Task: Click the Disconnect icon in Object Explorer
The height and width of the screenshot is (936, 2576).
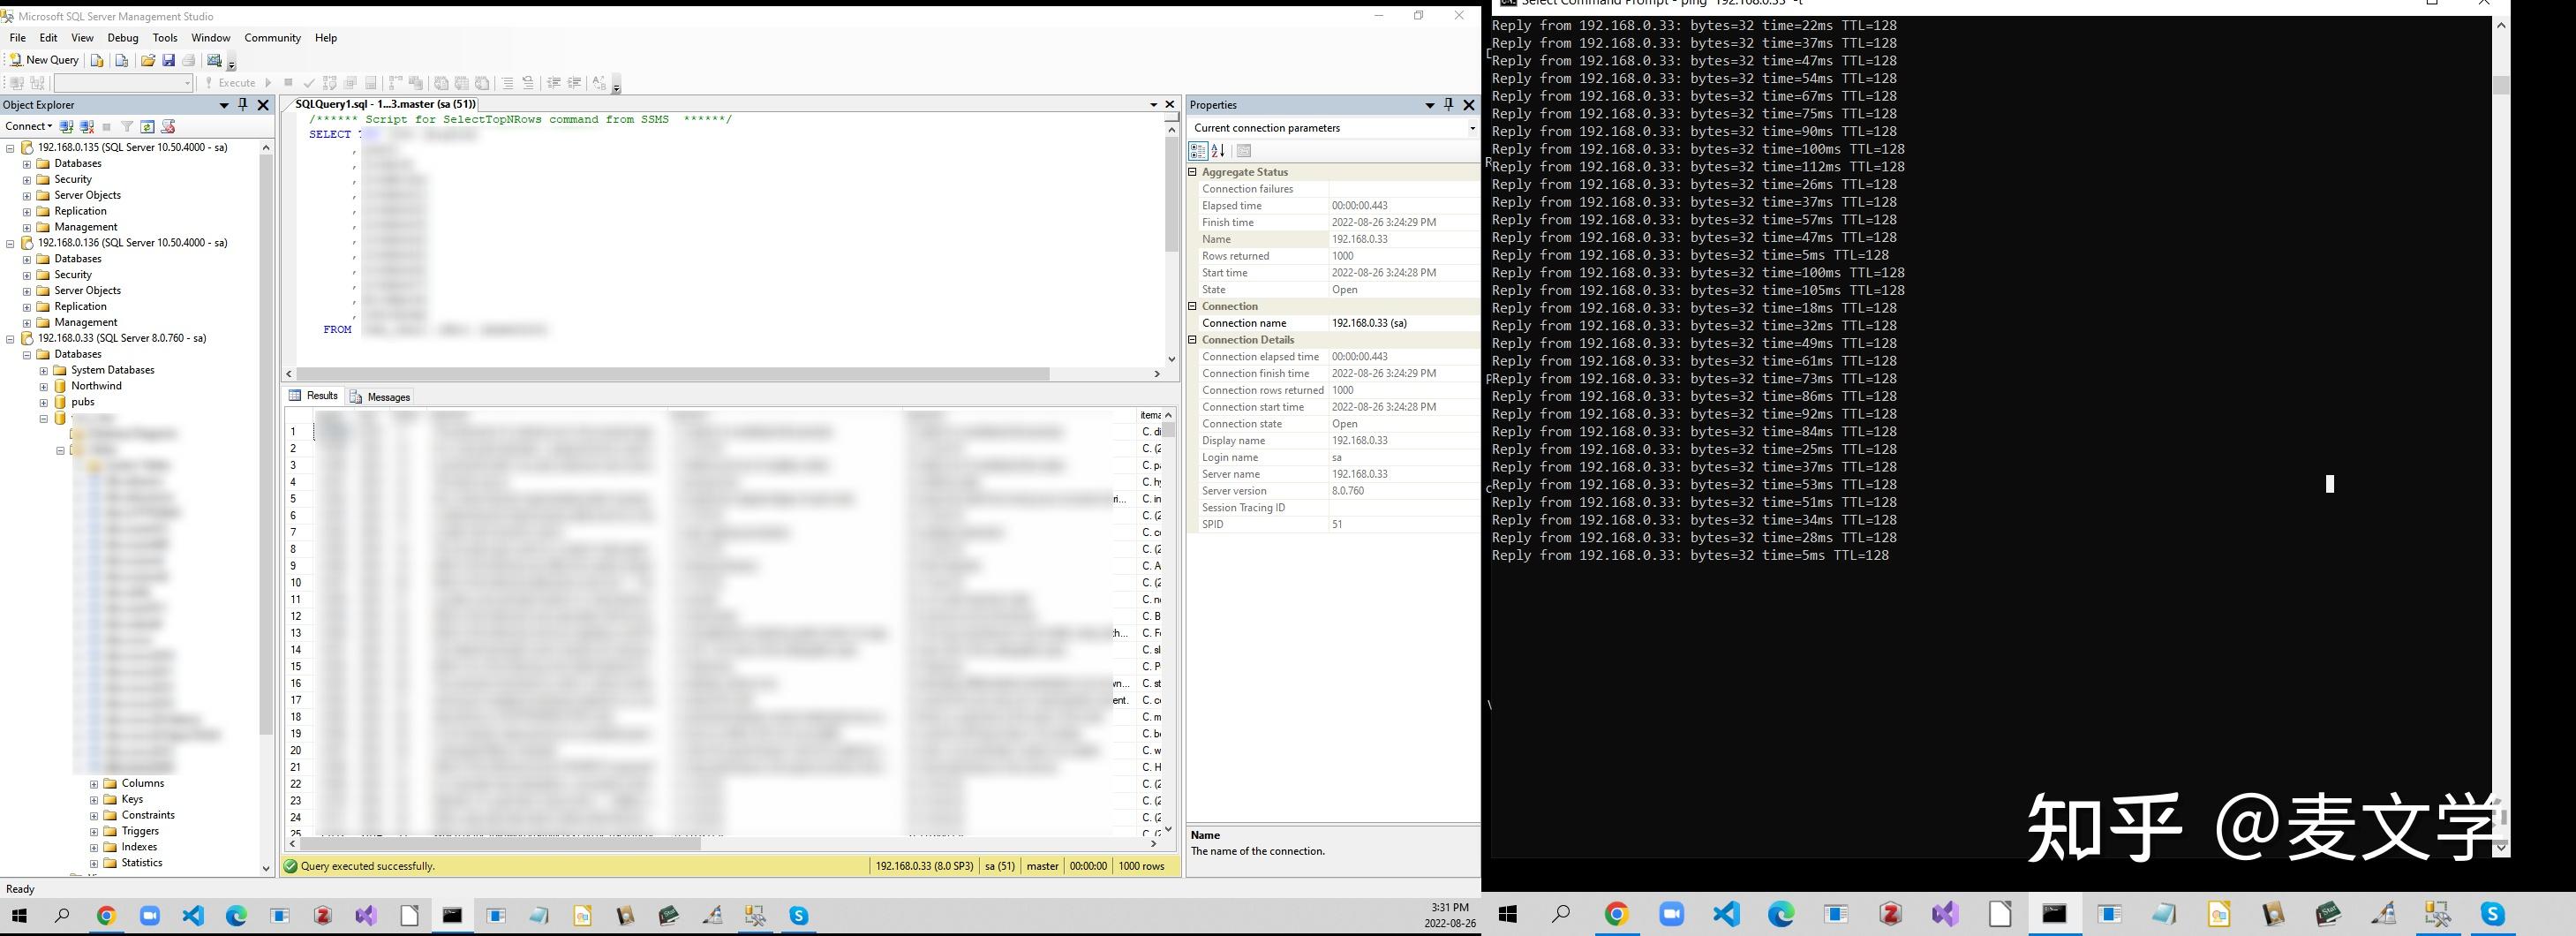Action: (87, 127)
